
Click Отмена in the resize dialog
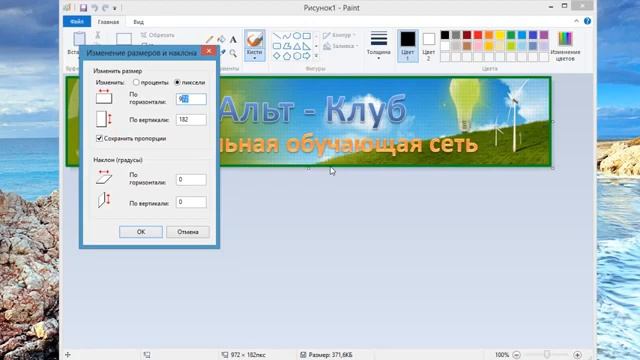click(188, 232)
